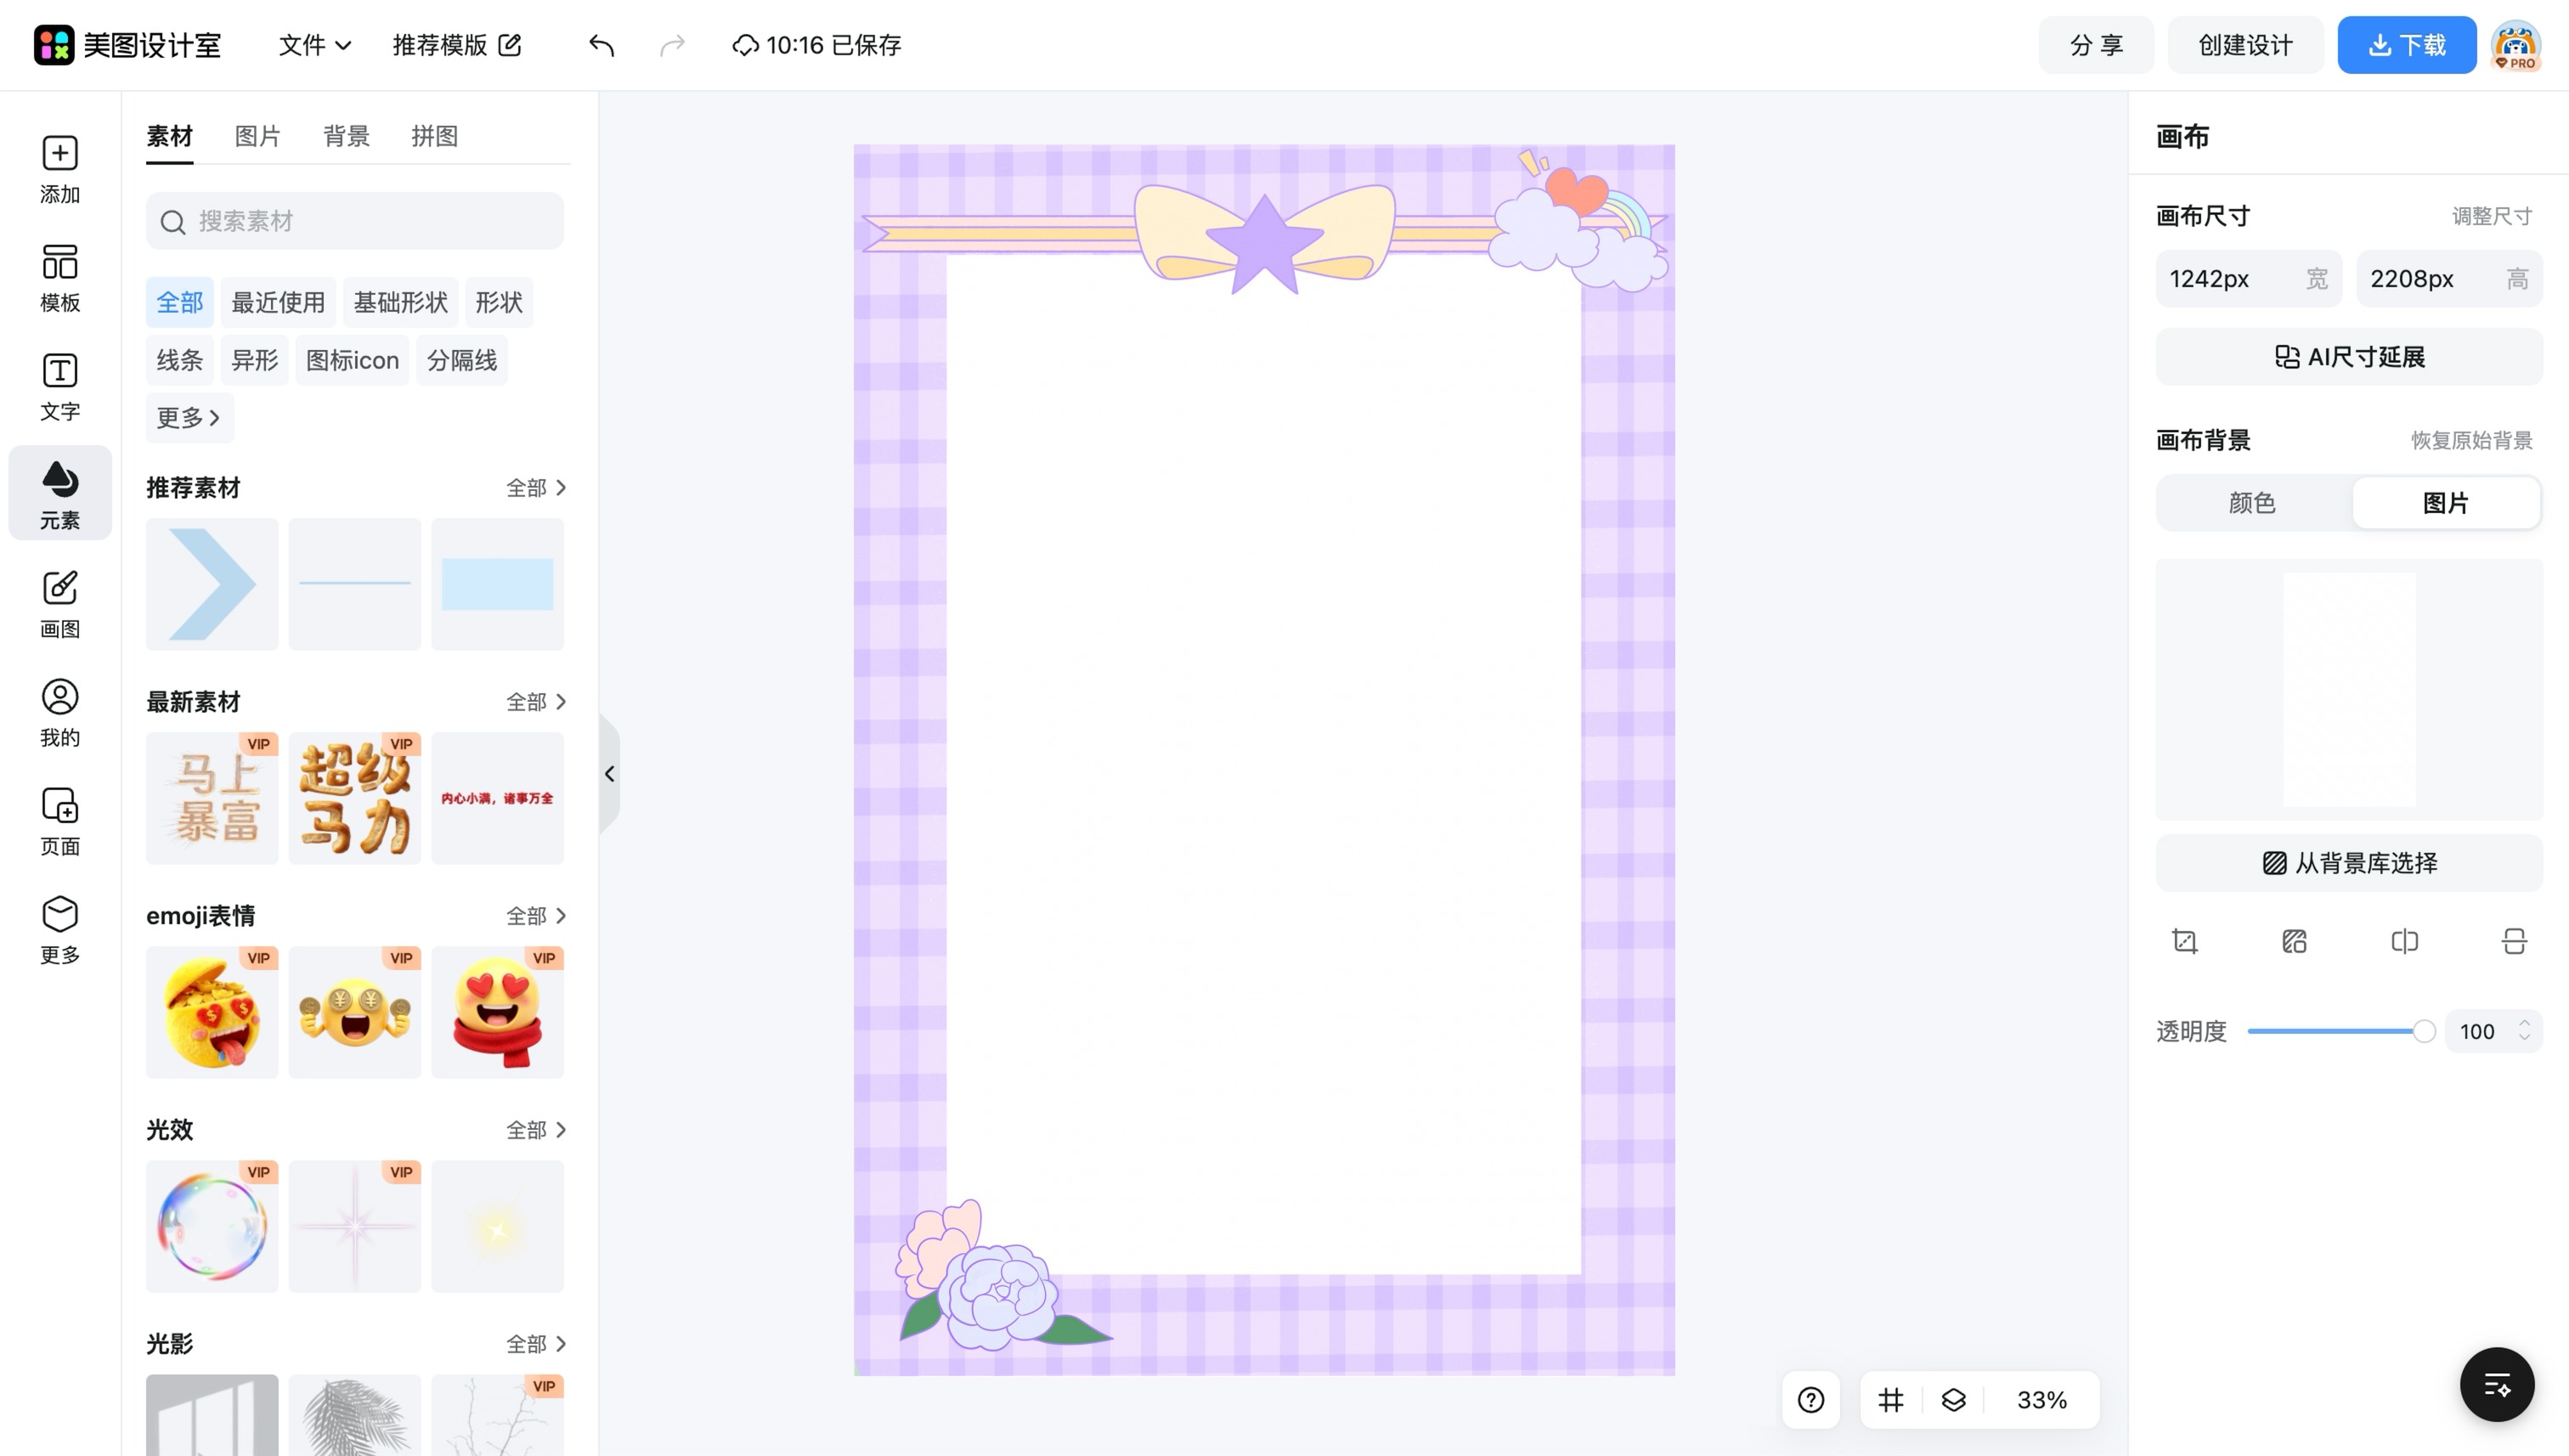Image resolution: width=2569 pixels, height=1456 pixels.
Task: Open the 画图 drawing sidebar panel
Action: 60,604
